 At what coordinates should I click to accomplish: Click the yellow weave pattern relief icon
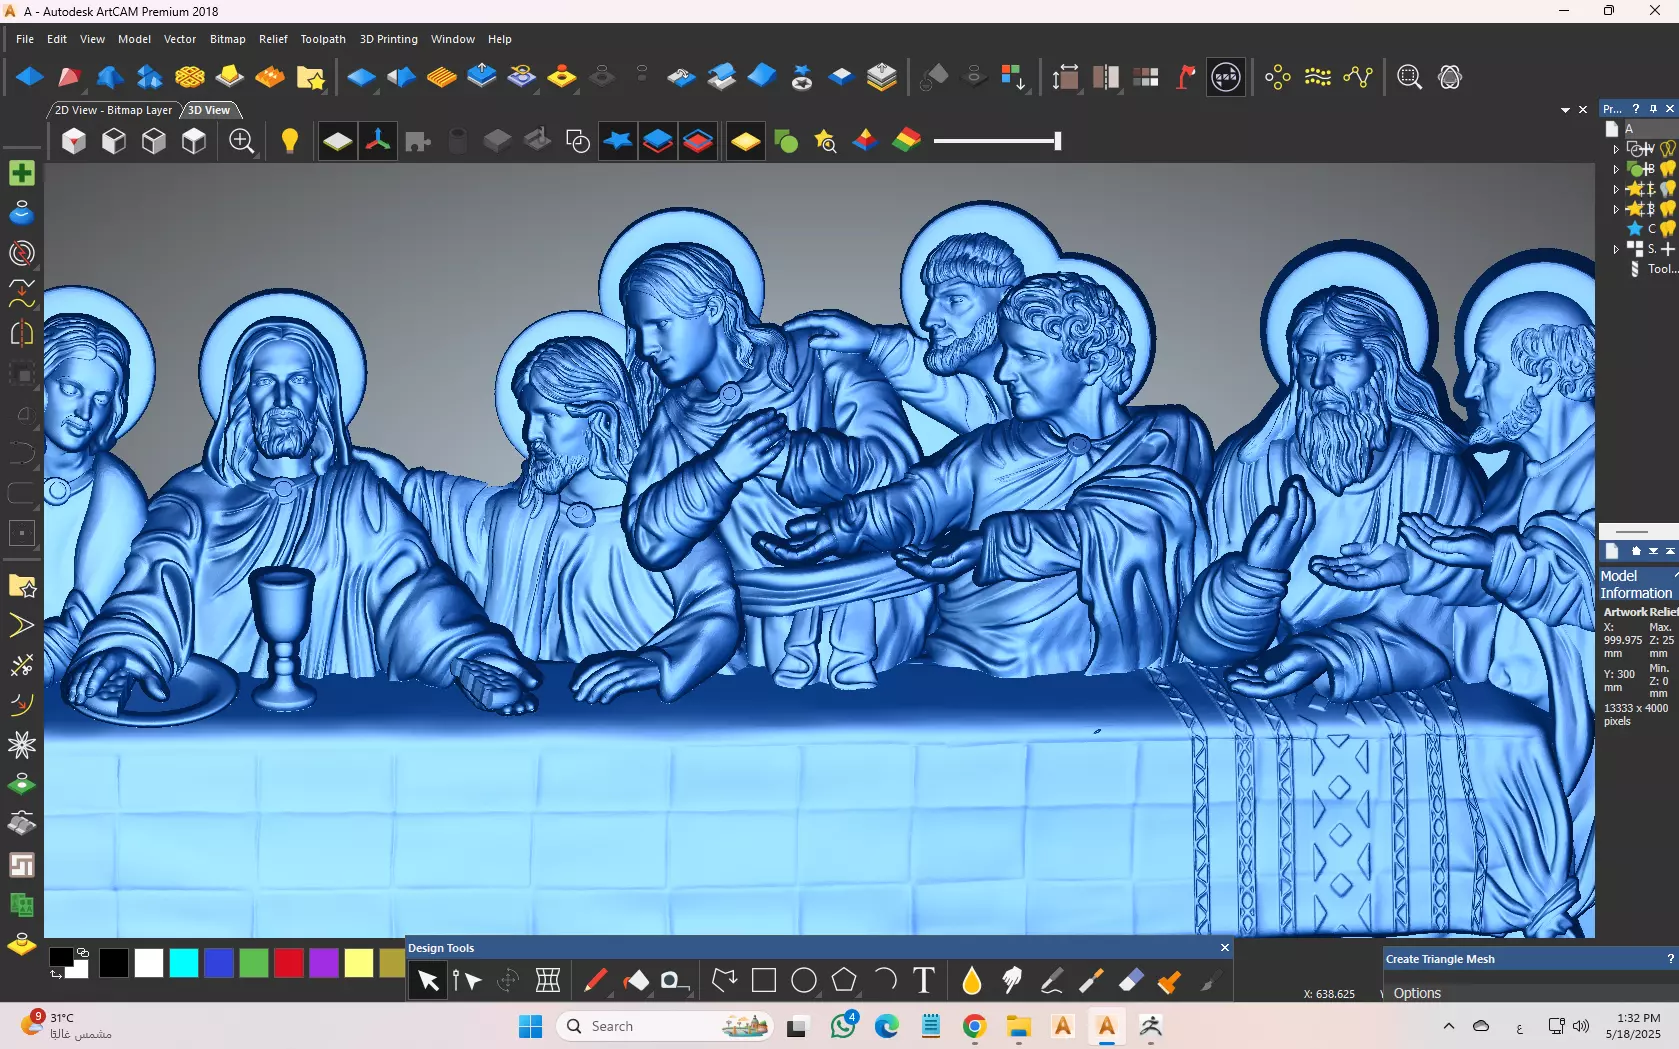coord(190,77)
